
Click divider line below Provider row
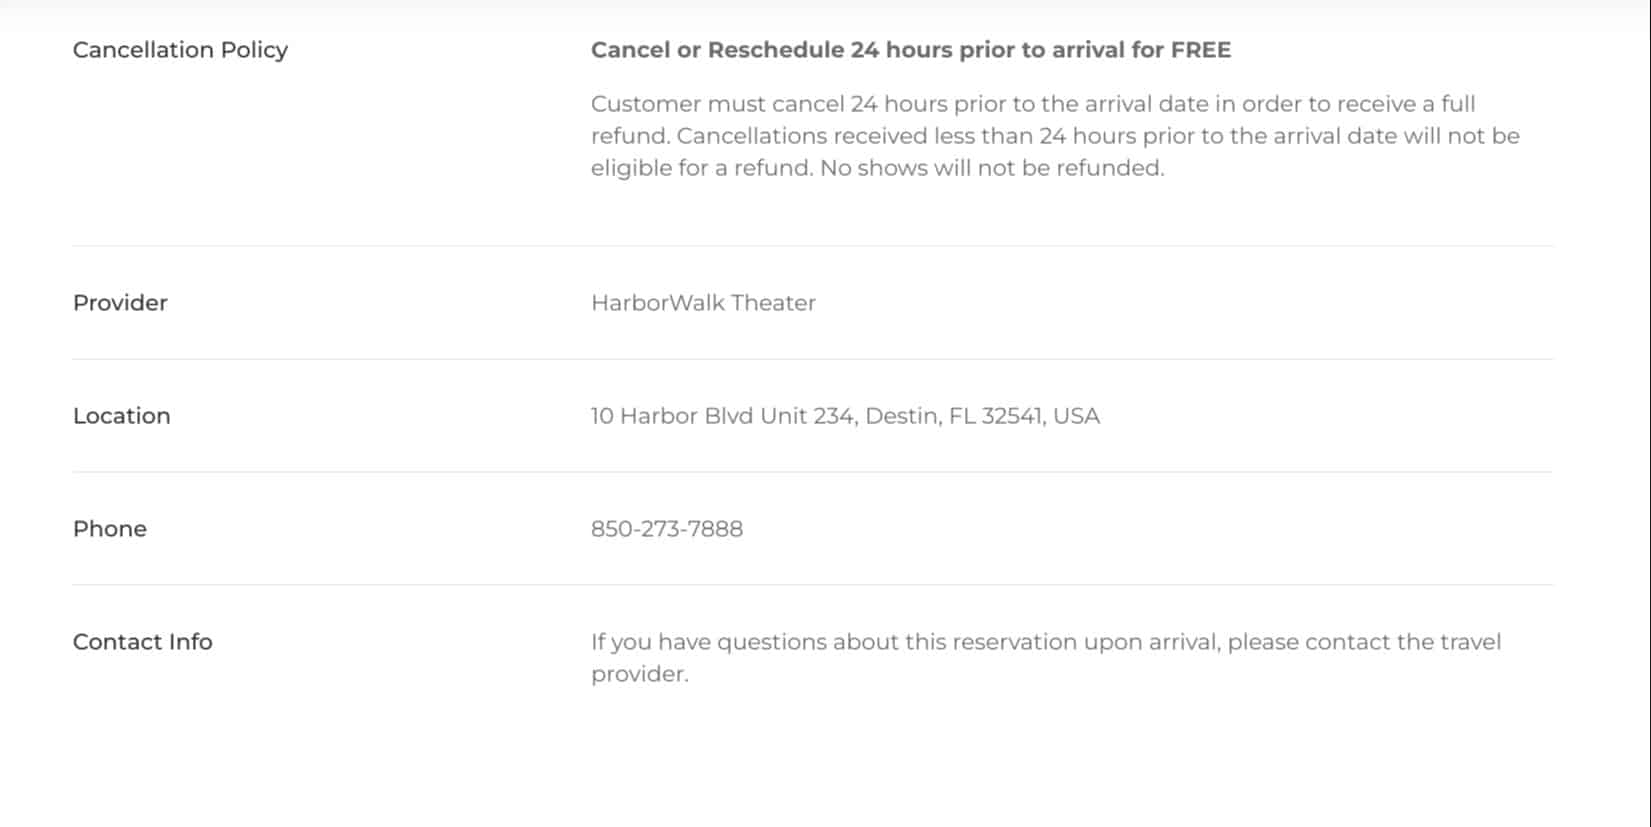tap(813, 359)
